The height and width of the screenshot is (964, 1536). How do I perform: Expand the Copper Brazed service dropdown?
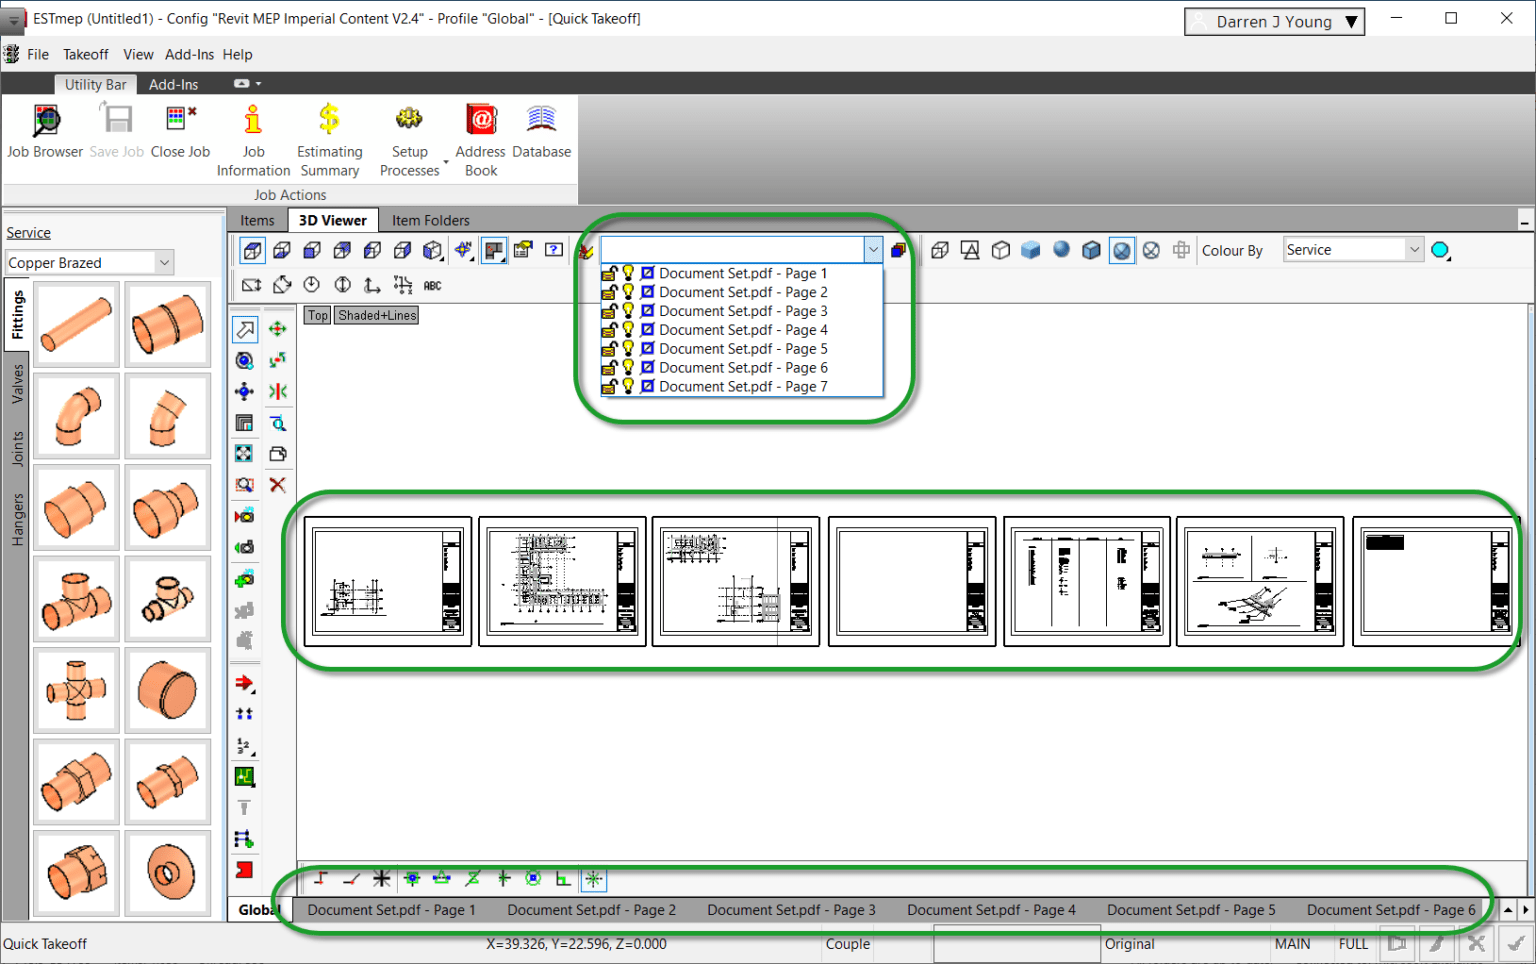[x=163, y=262]
